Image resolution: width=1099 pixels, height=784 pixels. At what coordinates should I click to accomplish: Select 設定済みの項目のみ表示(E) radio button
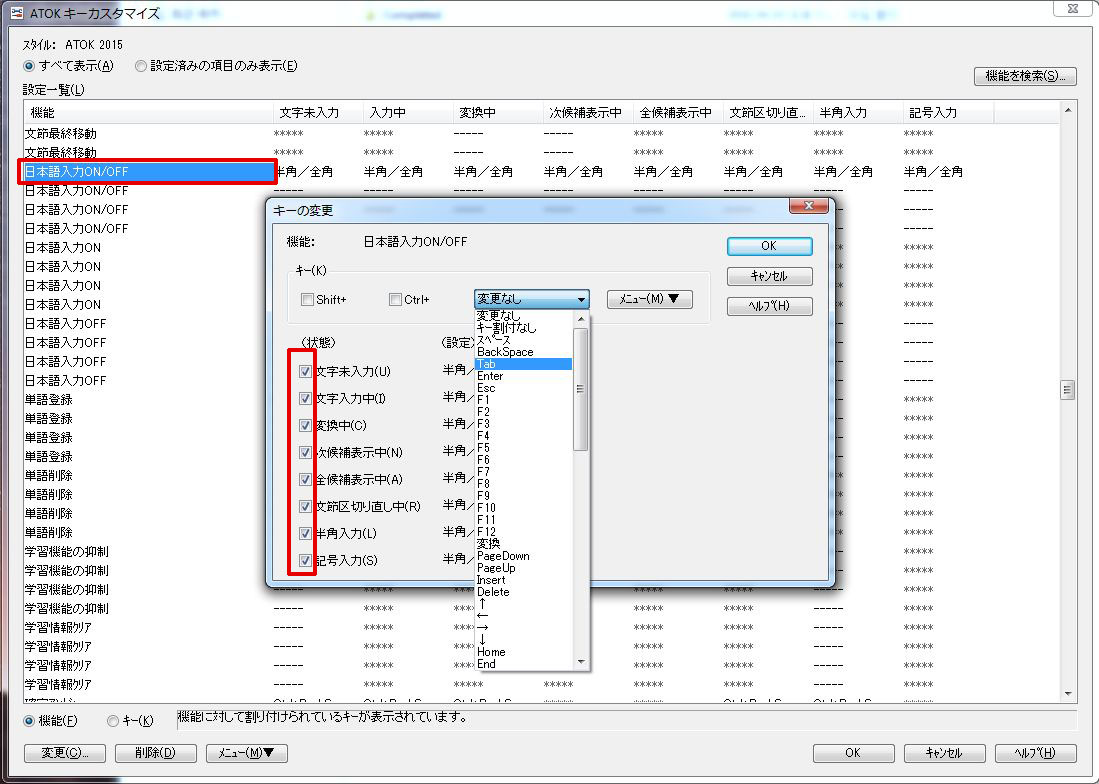click(141, 66)
